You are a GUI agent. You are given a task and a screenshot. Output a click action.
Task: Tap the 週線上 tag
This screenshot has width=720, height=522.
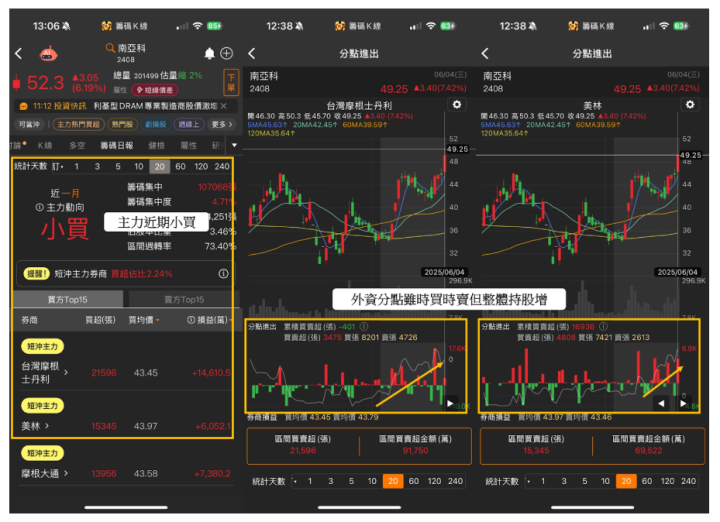189,124
